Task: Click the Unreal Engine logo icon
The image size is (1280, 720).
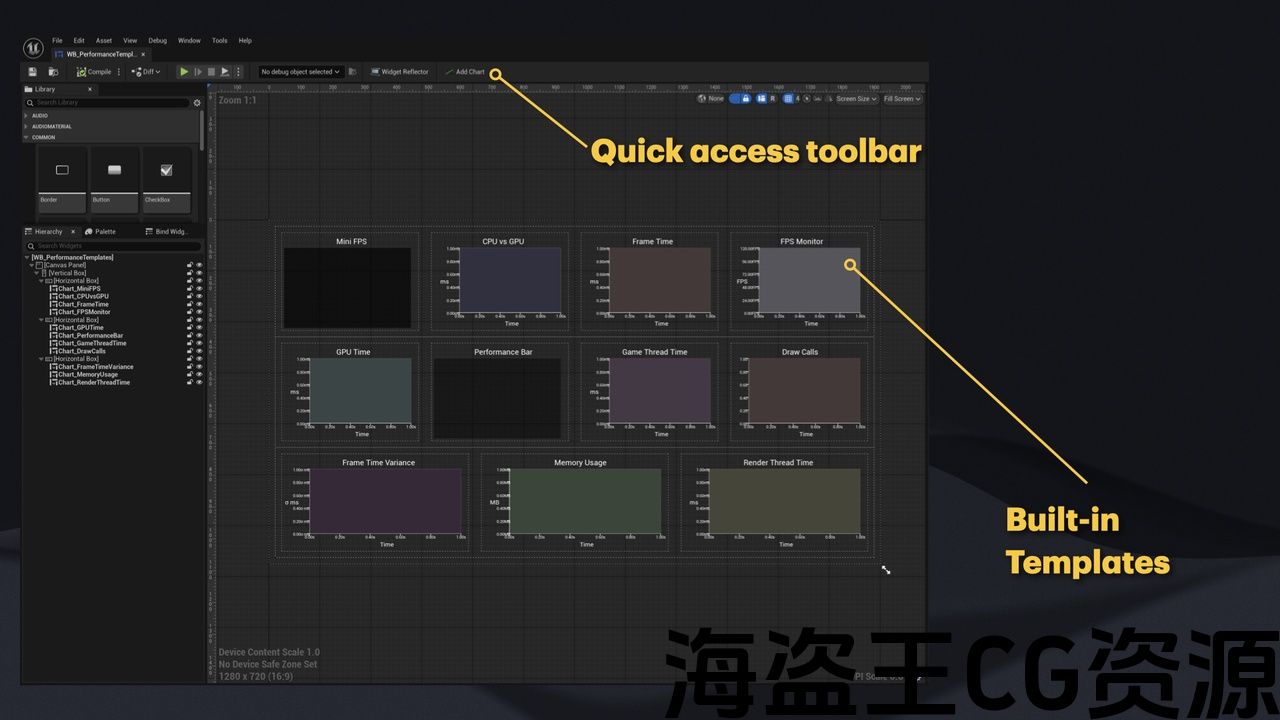Action: click(33, 48)
